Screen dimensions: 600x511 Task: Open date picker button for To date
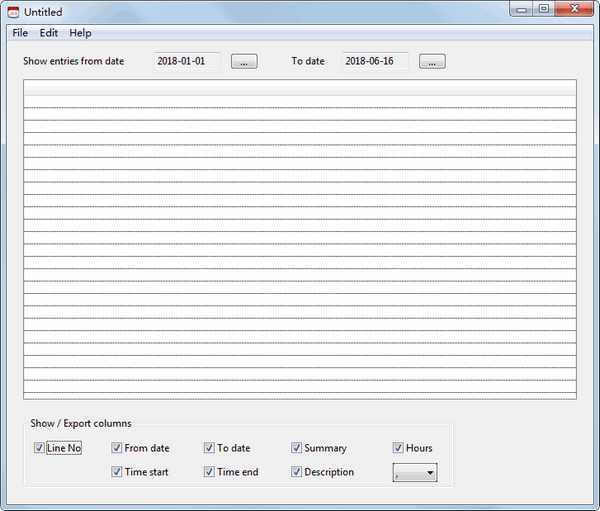tap(432, 61)
